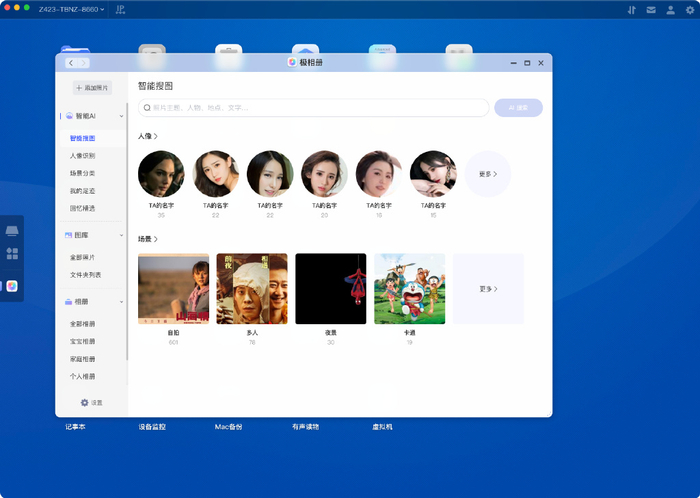Open the portrait with count 35

[161, 174]
